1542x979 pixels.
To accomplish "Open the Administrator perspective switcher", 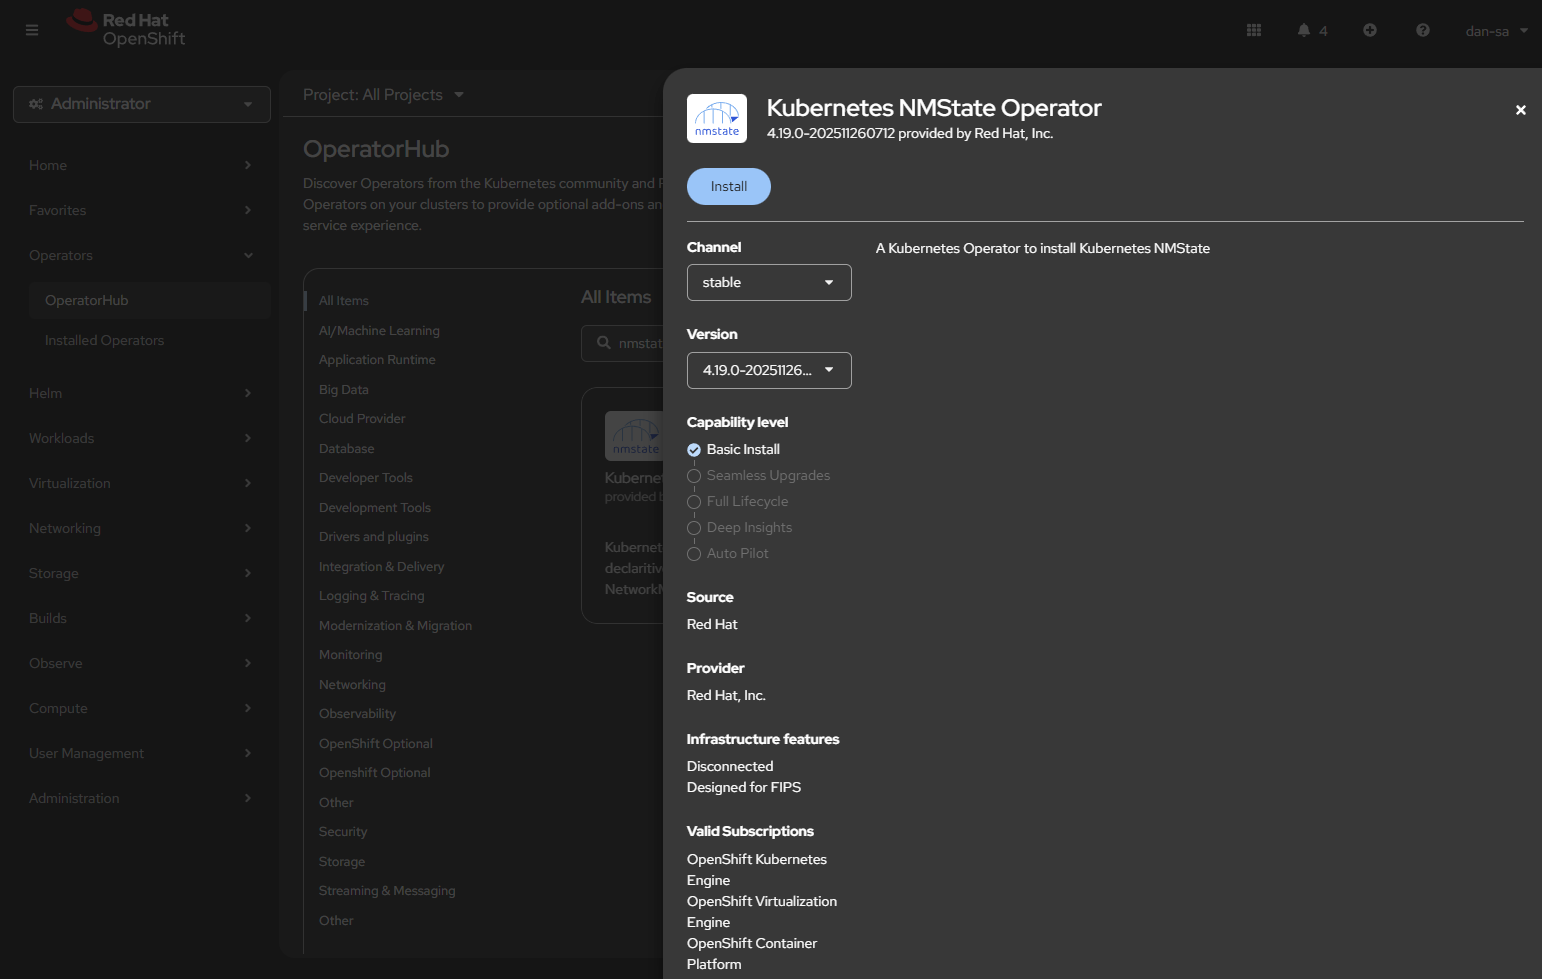I will tap(141, 104).
